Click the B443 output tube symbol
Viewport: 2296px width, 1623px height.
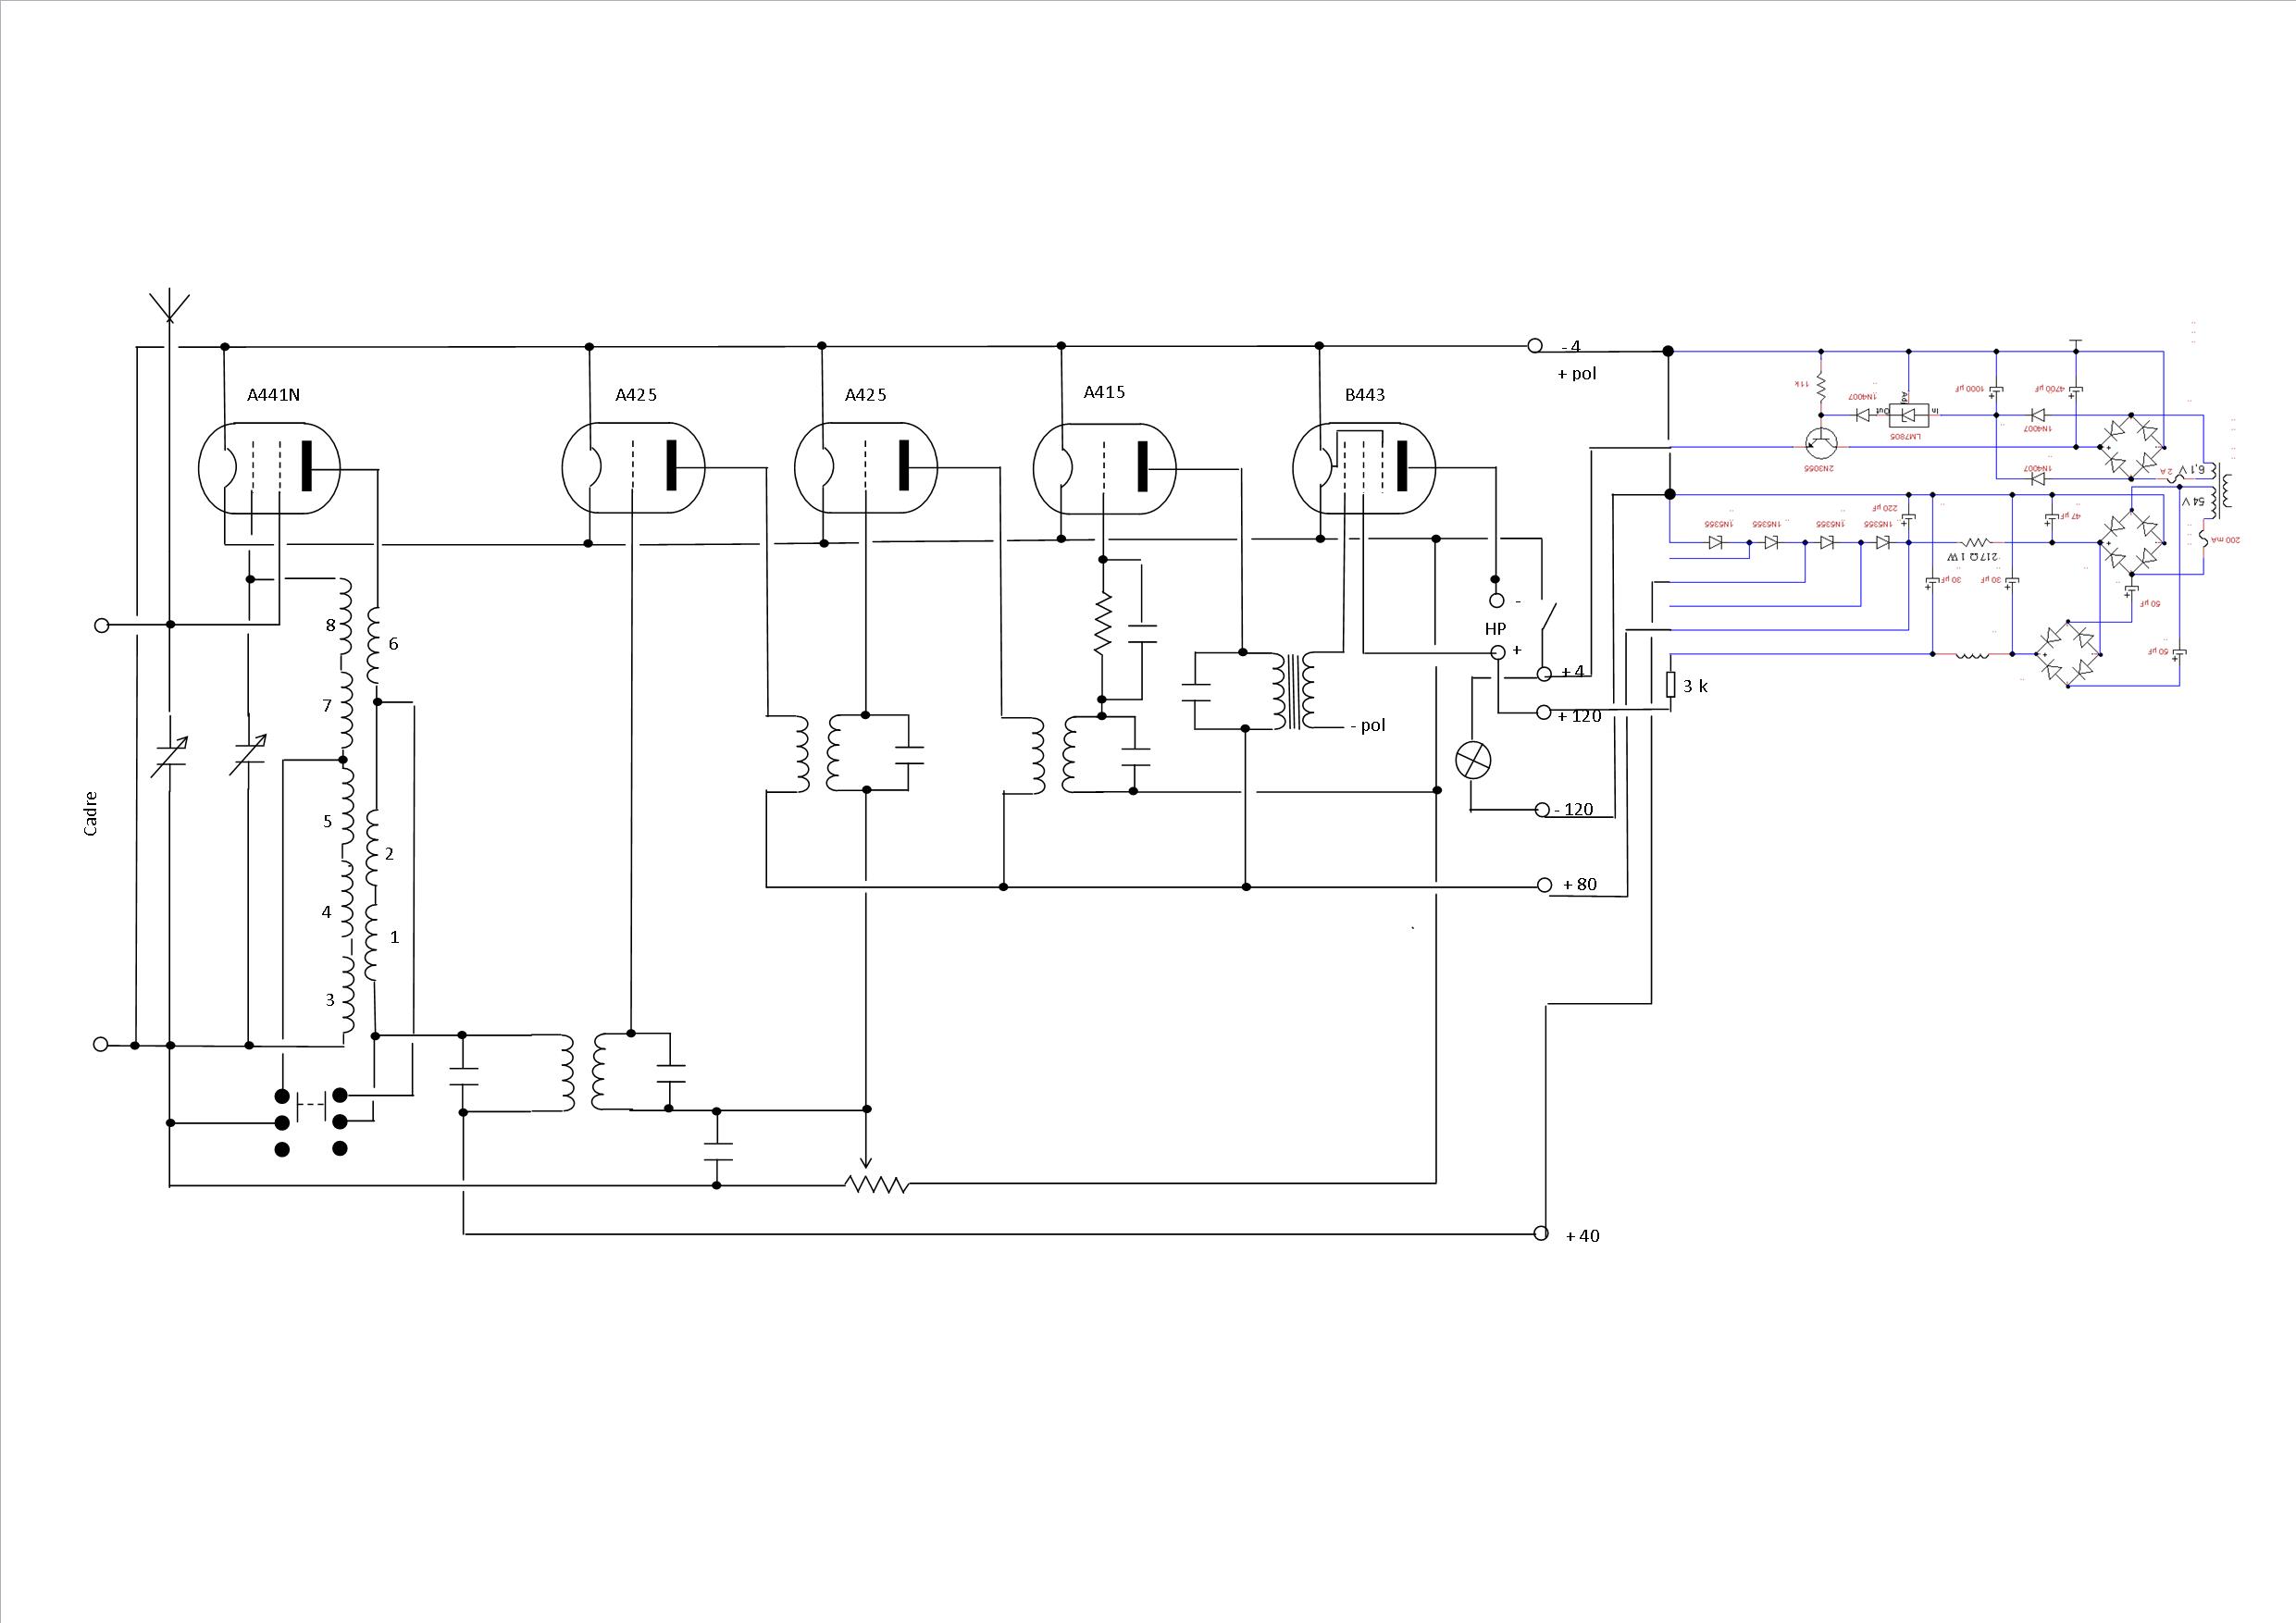click(x=1364, y=468)
